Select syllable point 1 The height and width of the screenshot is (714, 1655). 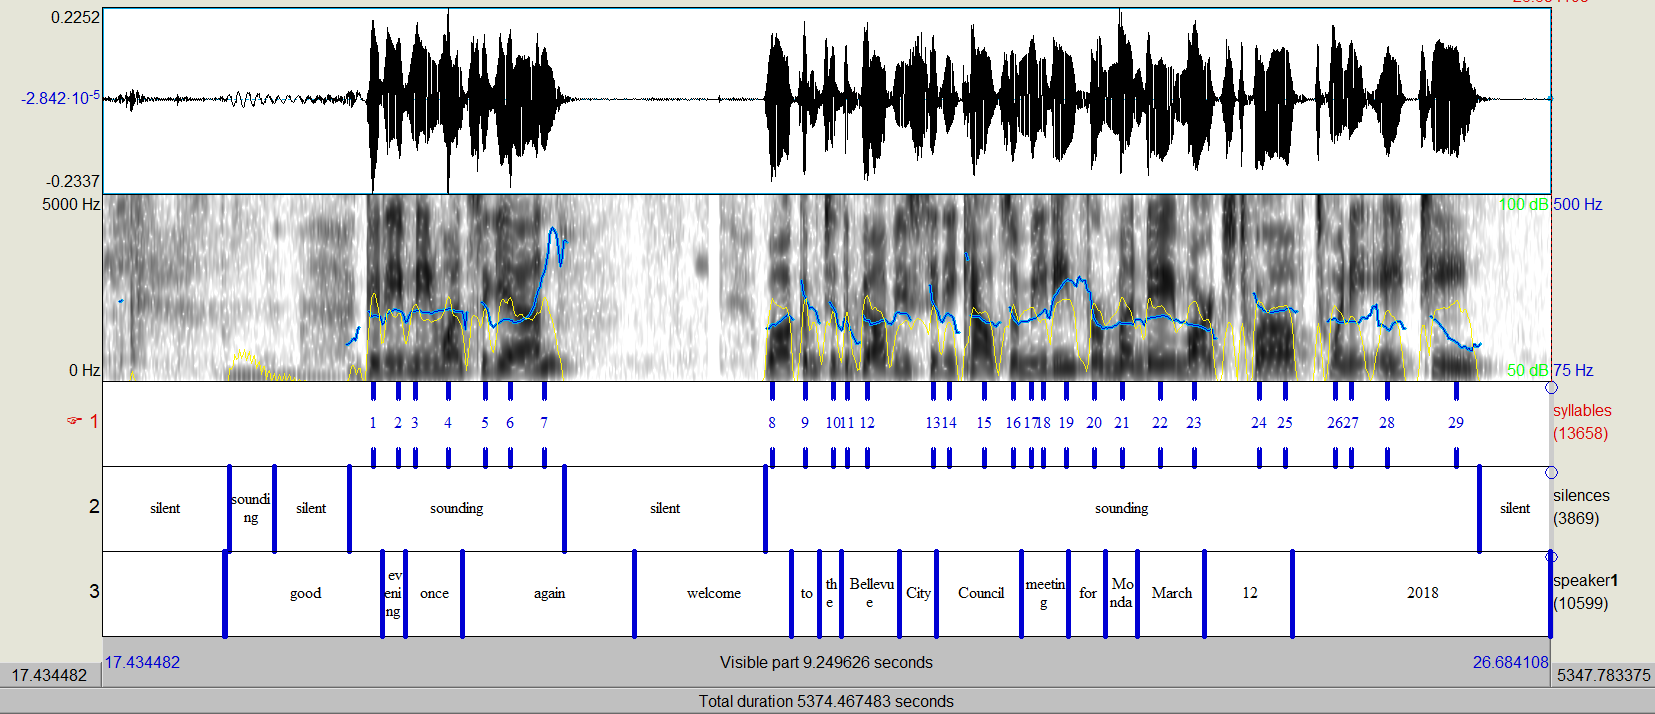pyautogui.click(x=373, y=423)
